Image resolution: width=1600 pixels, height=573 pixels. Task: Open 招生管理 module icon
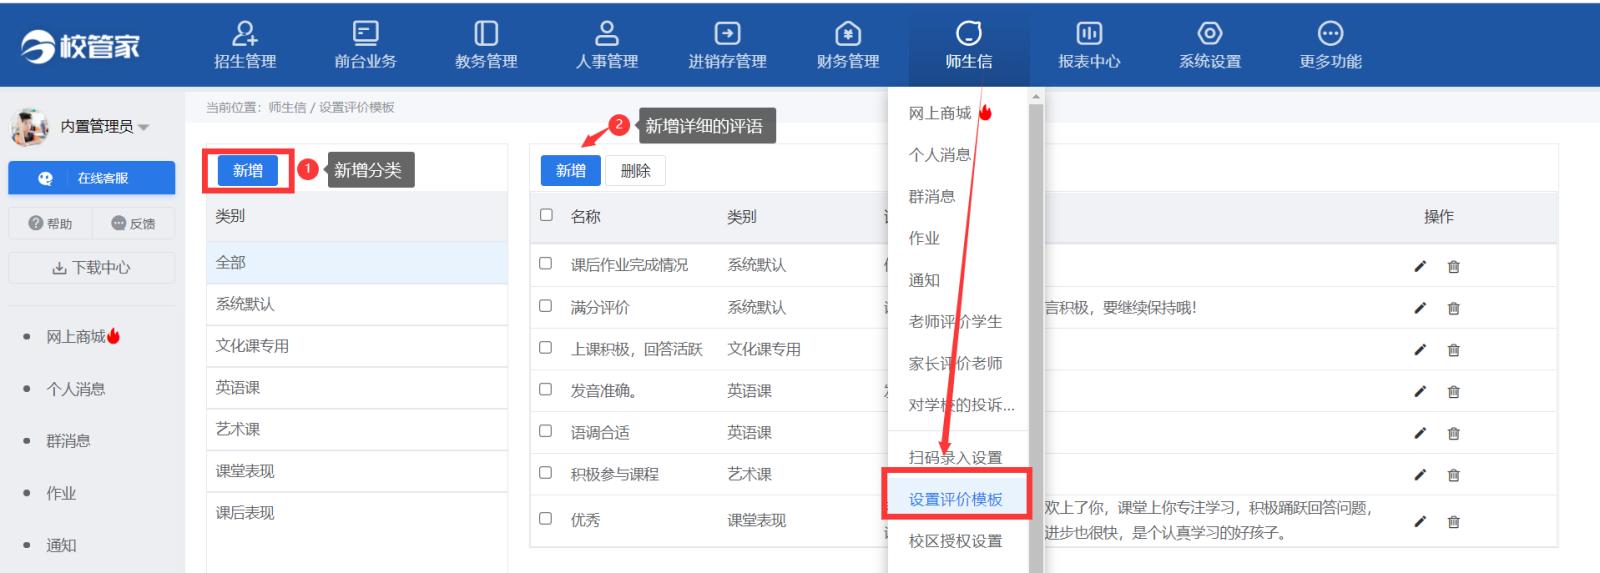tap(245, 34)
